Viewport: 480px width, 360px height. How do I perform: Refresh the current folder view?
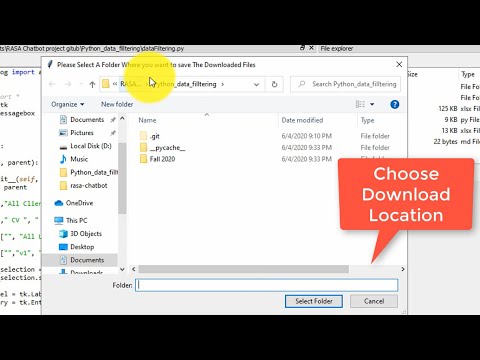(274, 84)
